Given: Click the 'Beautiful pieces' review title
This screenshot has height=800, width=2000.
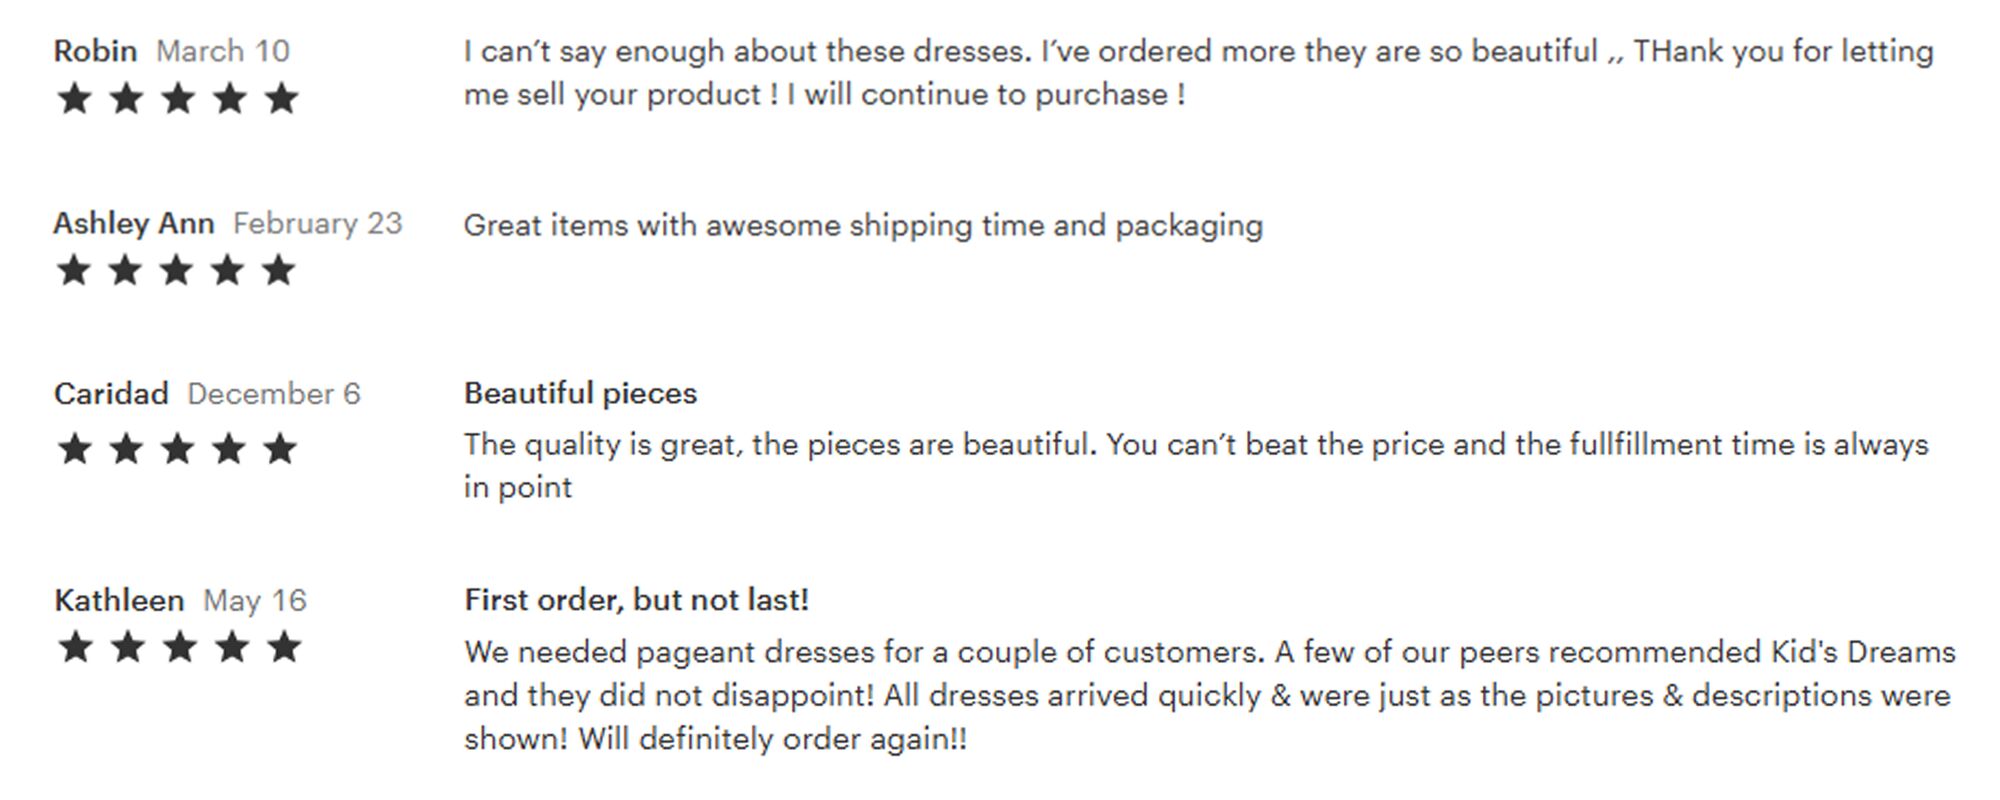Looking at the screenshot, I should pyautogui.click(x=581, y=394).
